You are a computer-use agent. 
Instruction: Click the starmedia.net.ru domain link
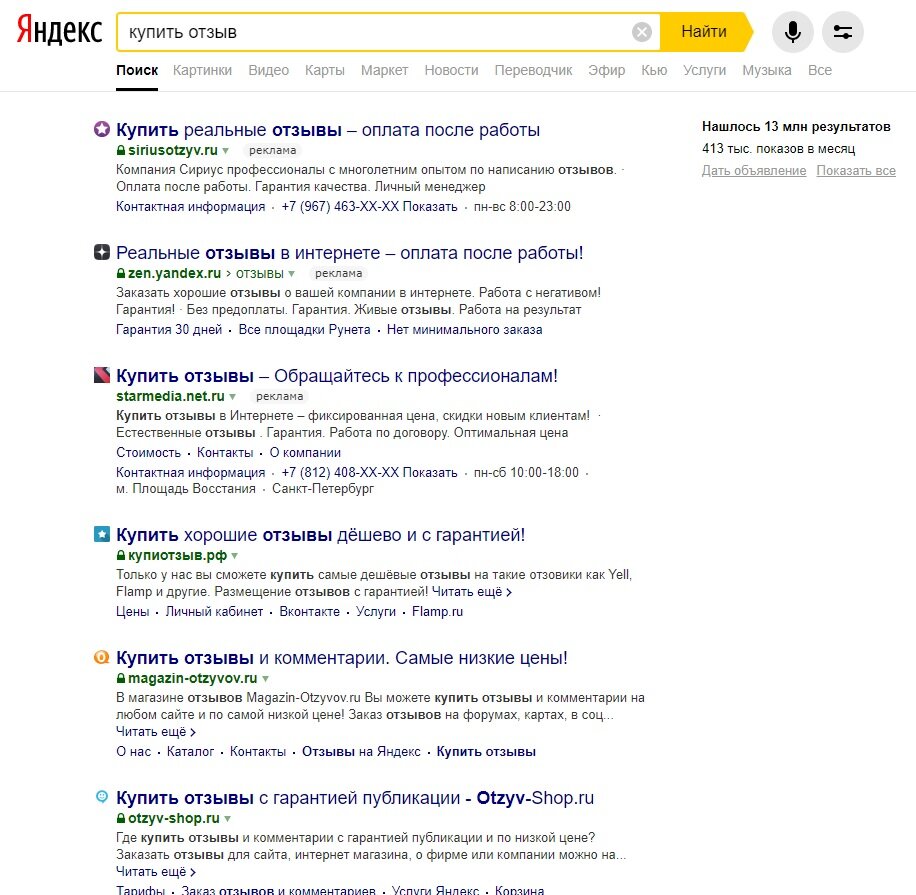[x=170, y=396]
